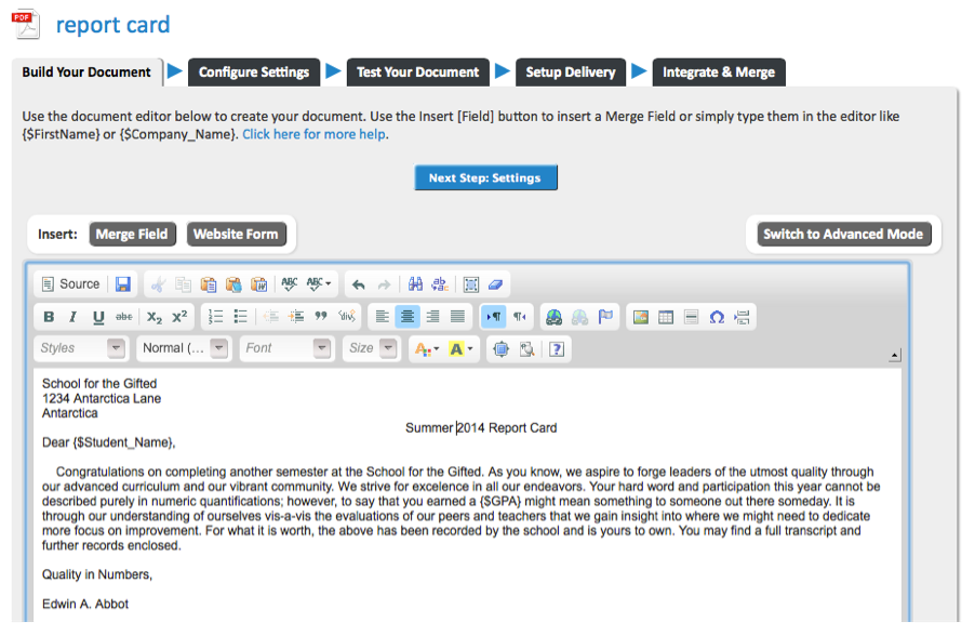Open the spell checker icon

[291, 284]
